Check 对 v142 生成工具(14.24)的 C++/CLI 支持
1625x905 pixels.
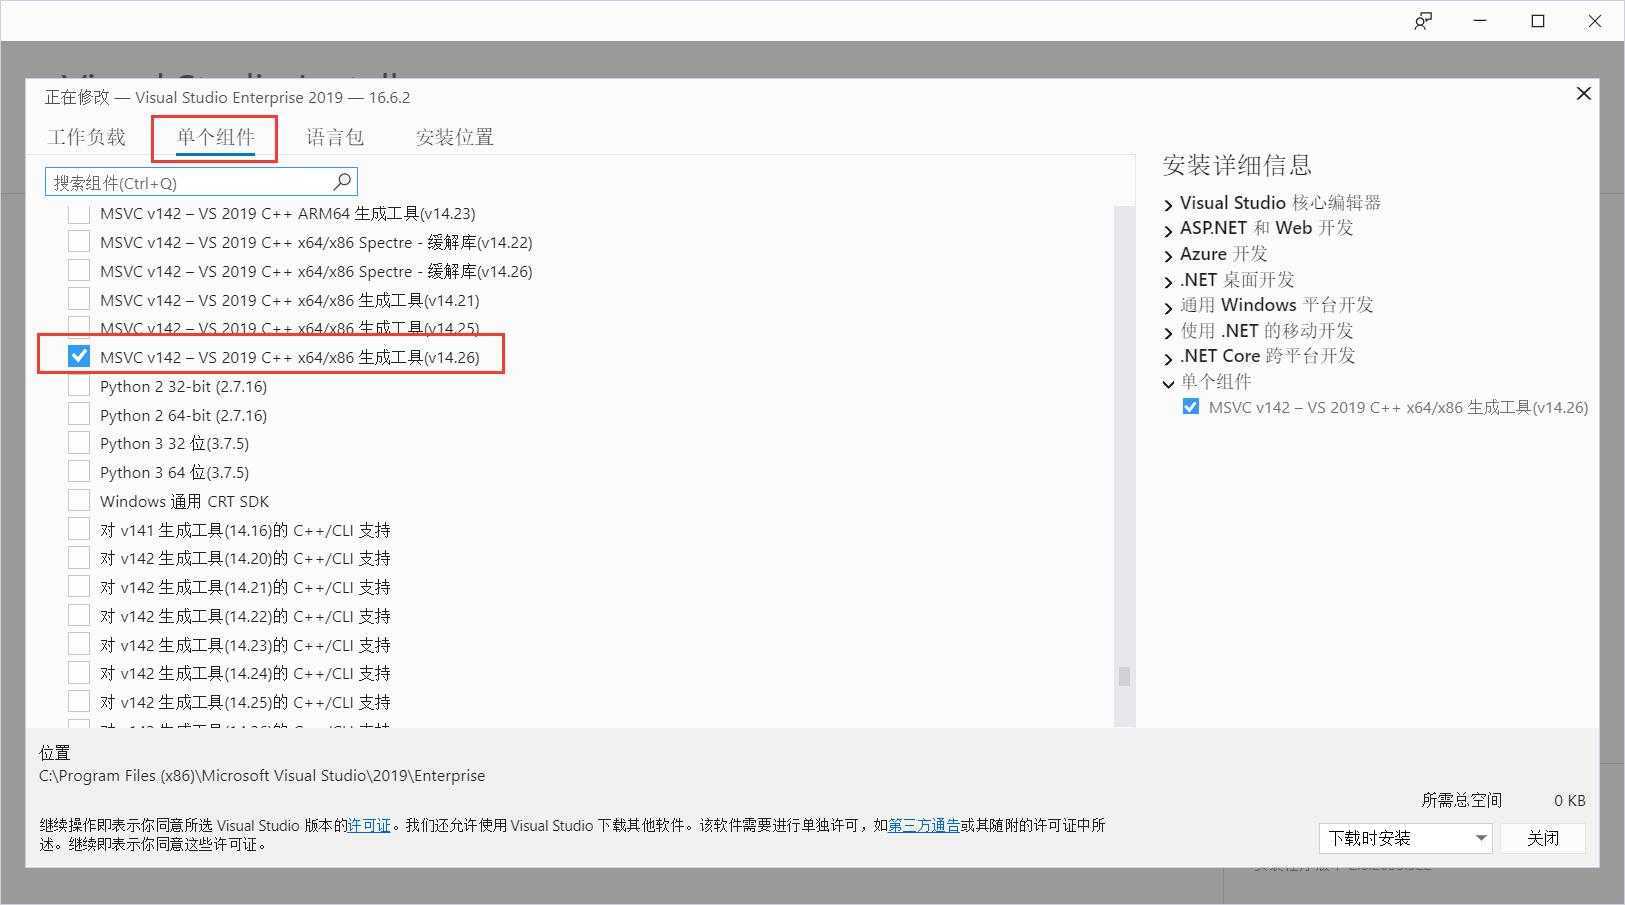pyautogui.click(x=79, y=673)
